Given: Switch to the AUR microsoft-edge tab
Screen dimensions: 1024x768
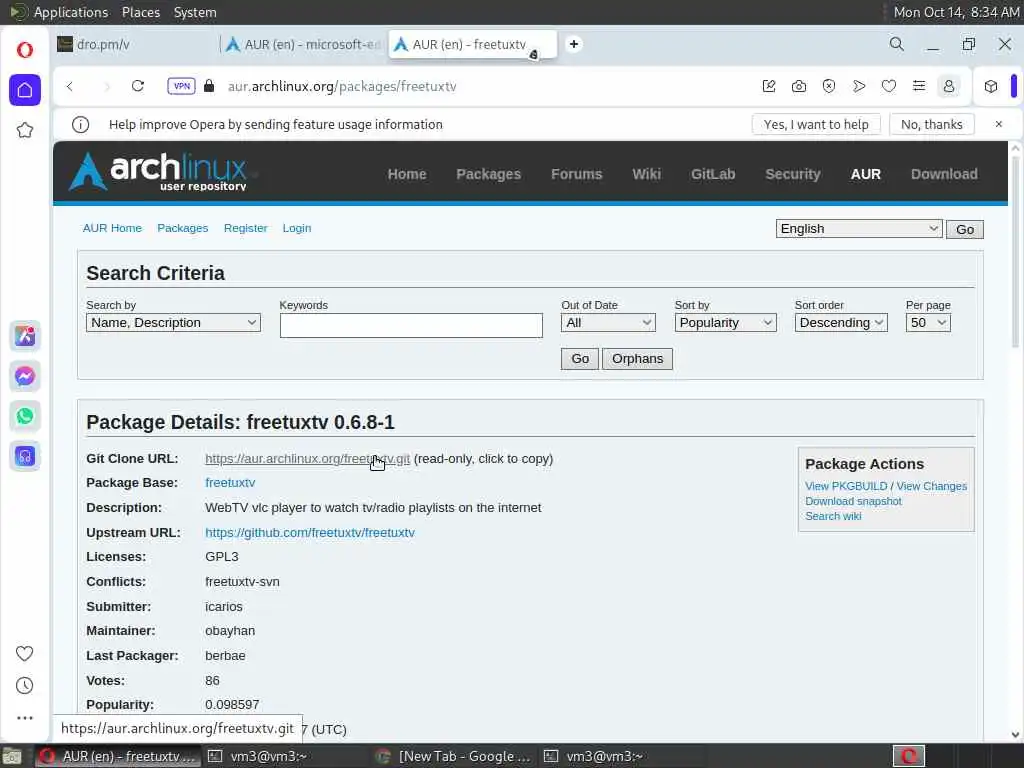Looking at the screenshot, I should (x=303, y=44).
